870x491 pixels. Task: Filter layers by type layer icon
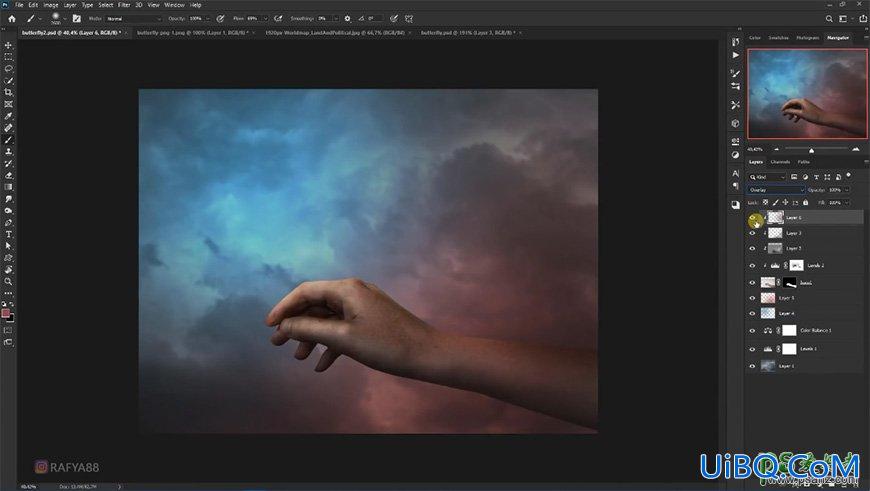816,177
